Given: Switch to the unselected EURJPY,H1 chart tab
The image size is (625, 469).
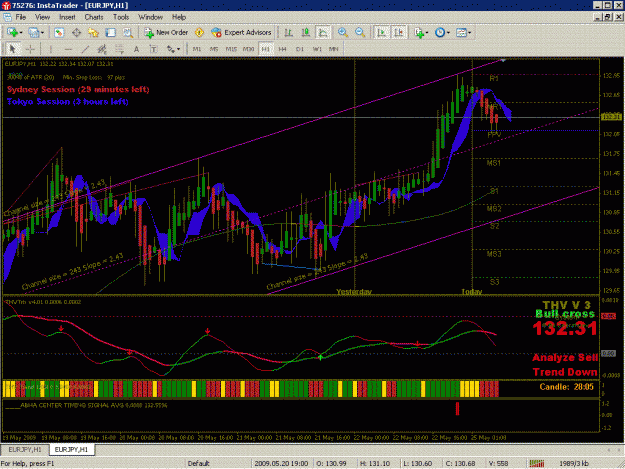Looking at the screenshot, I should point(25,449).
